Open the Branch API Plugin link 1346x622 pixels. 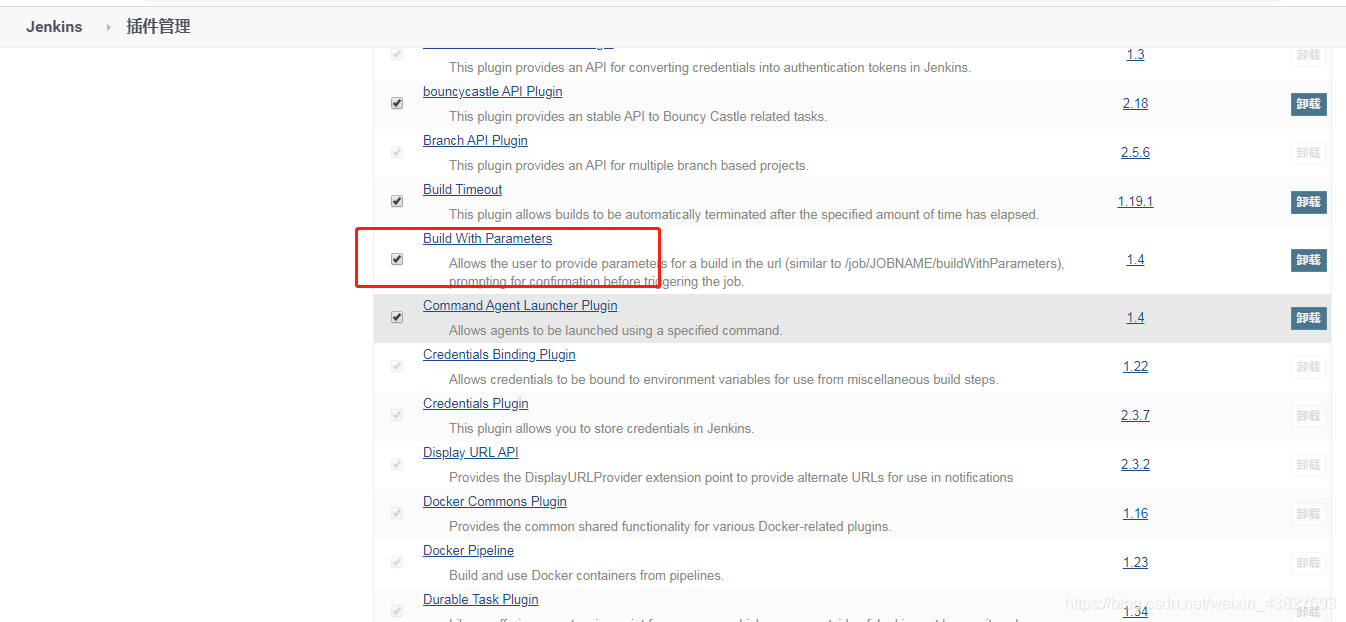475,140
